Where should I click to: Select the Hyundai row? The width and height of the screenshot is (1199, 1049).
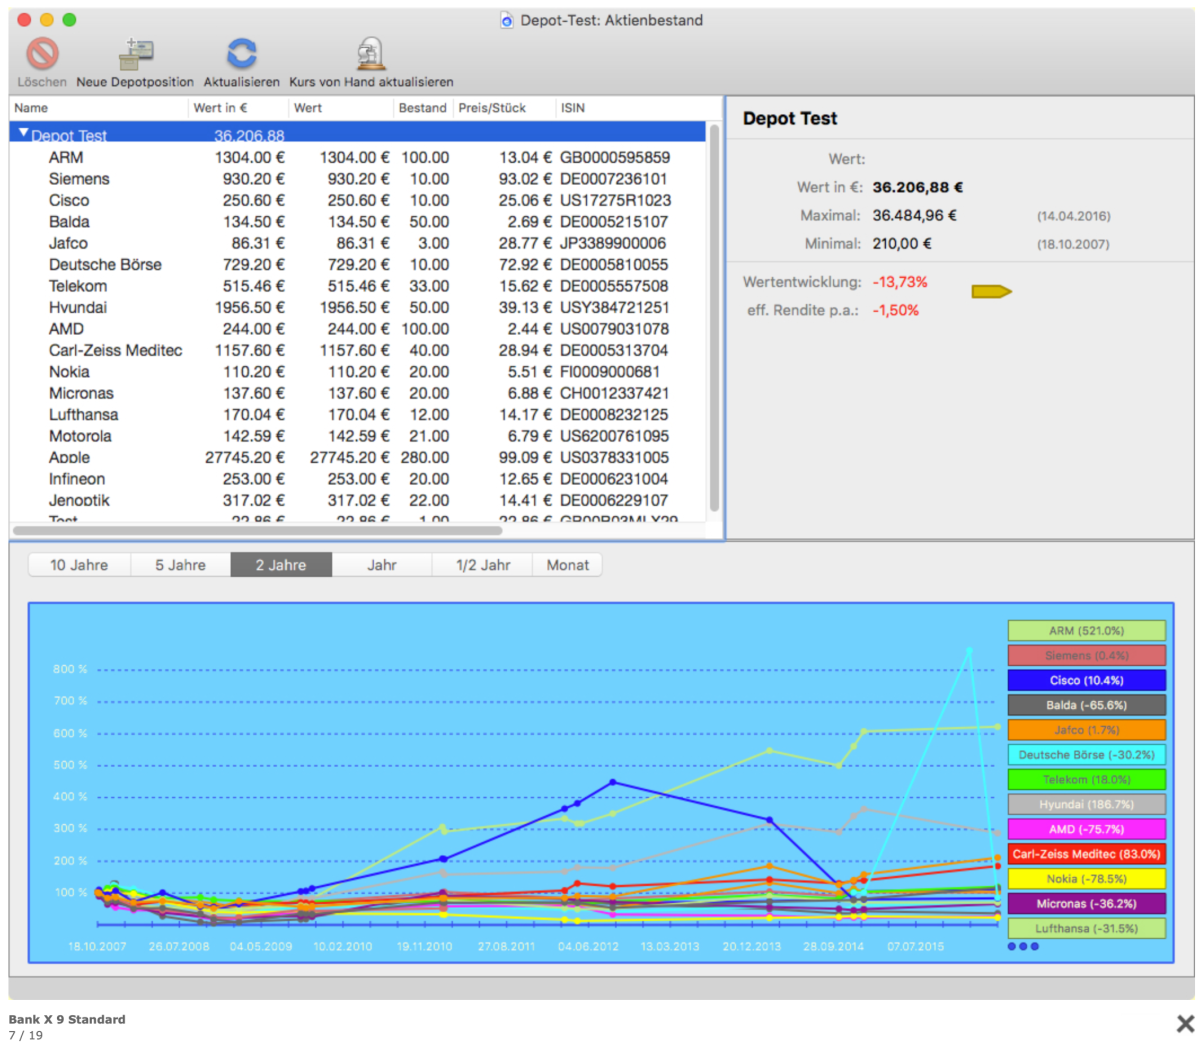point(358,307)
